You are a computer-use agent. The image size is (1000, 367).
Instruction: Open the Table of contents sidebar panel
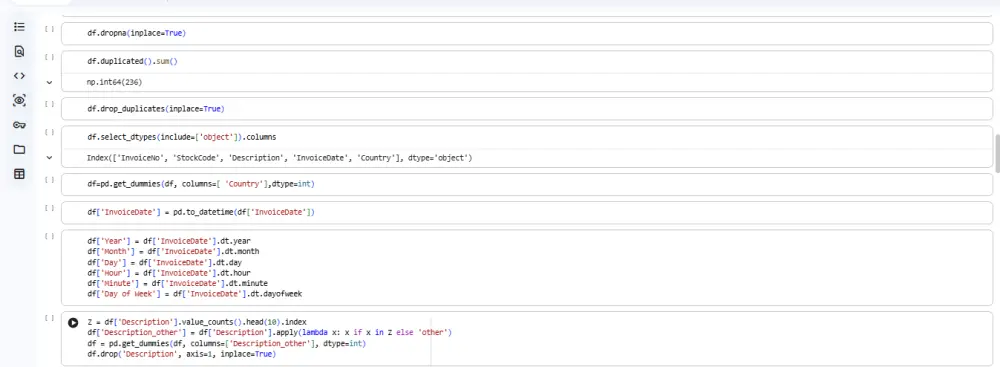(x=19, y=27)
